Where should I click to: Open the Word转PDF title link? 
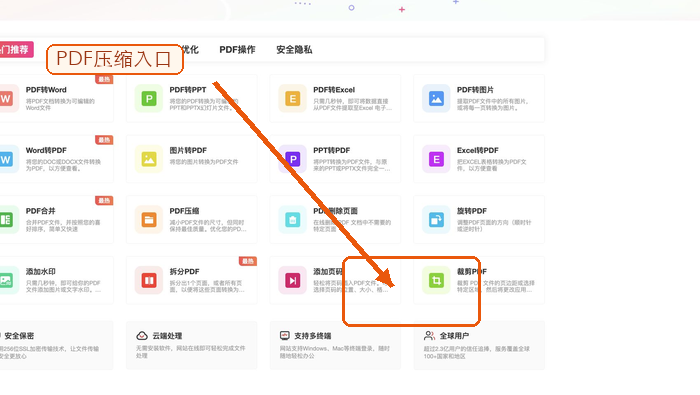tap(46, 150)
